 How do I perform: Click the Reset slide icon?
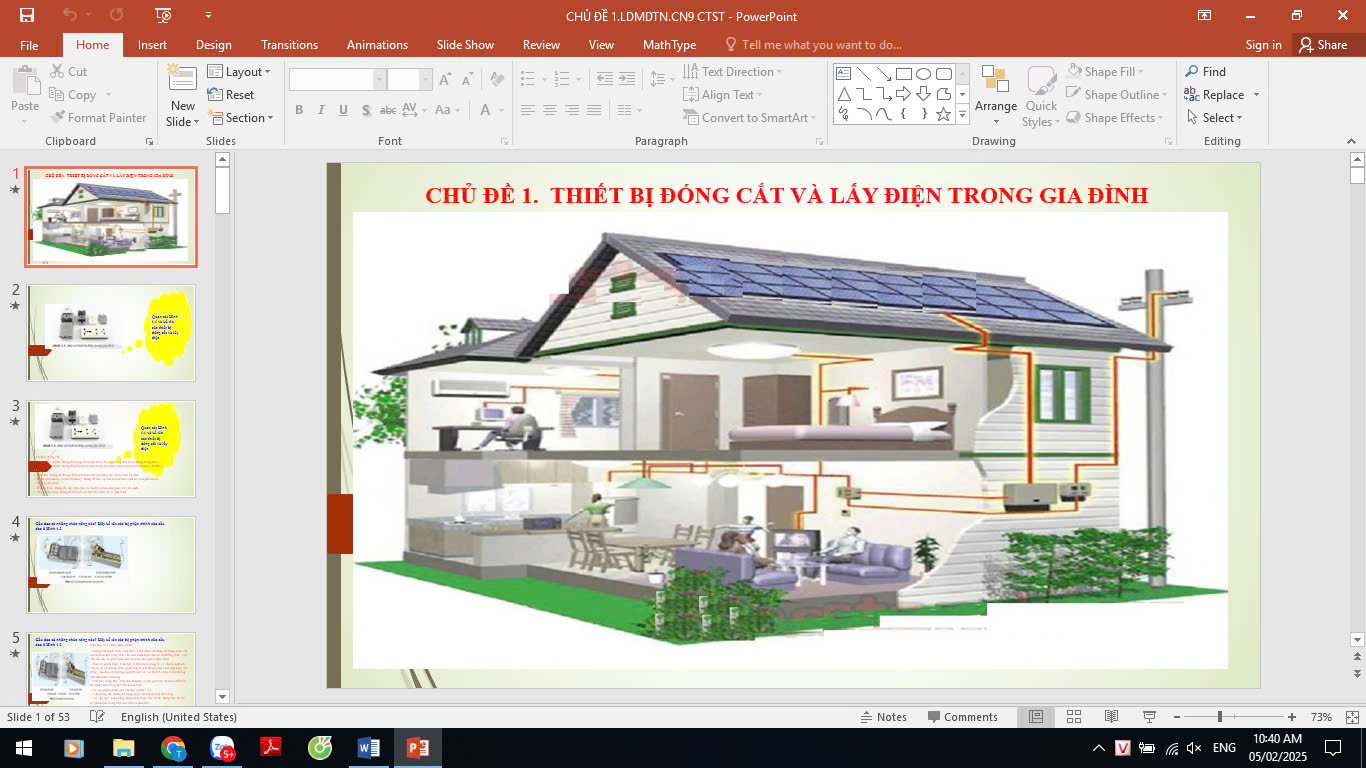tap(231, 95)
